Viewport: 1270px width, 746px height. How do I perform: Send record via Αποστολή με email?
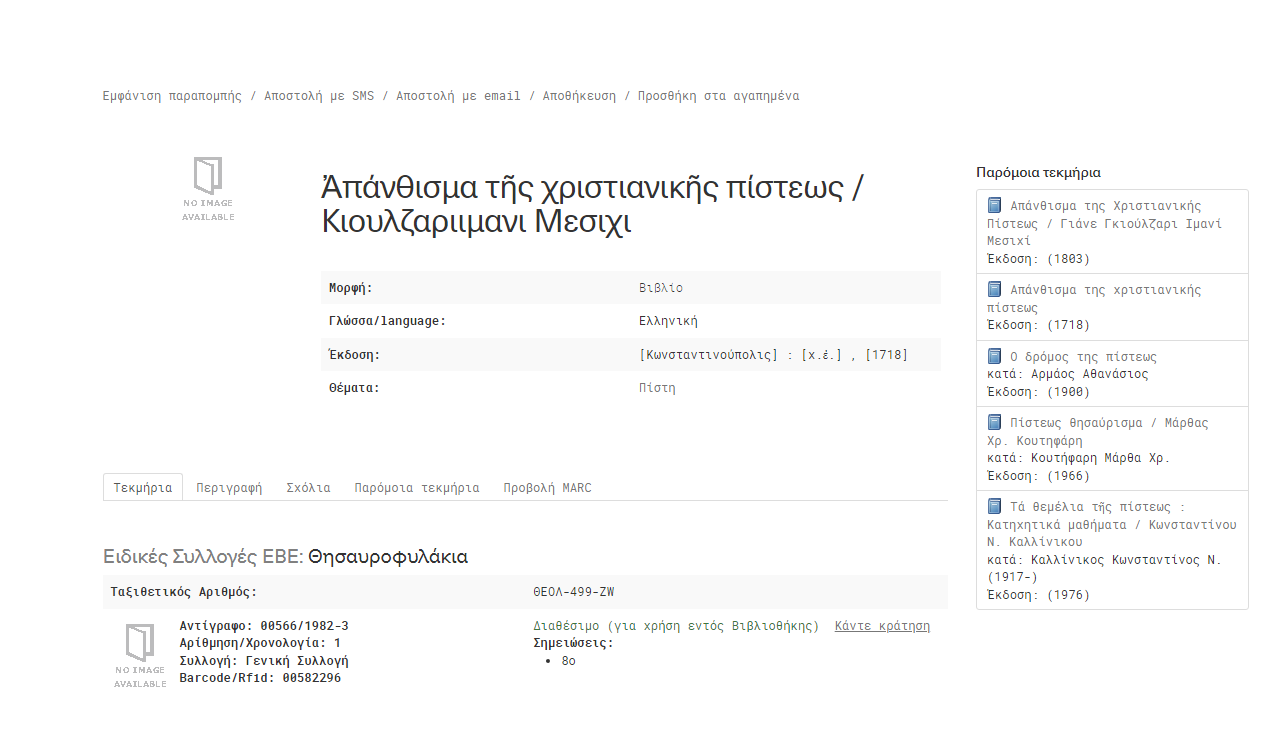point(458,96)
